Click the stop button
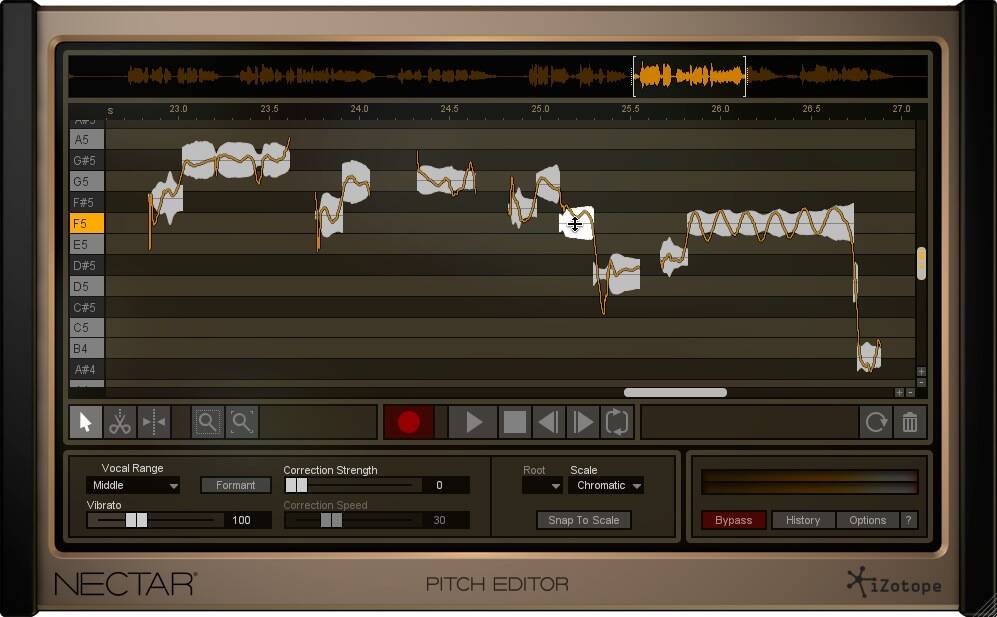This screenshot has width=997, height=617. click(514, 422)
